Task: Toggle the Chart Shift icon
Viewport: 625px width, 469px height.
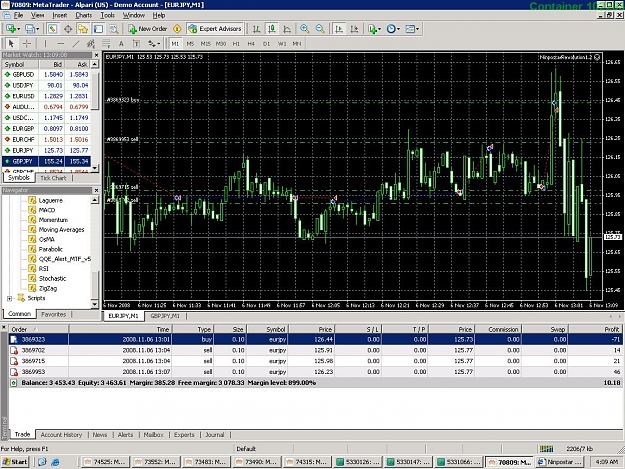Action: (x=354, y=29)
